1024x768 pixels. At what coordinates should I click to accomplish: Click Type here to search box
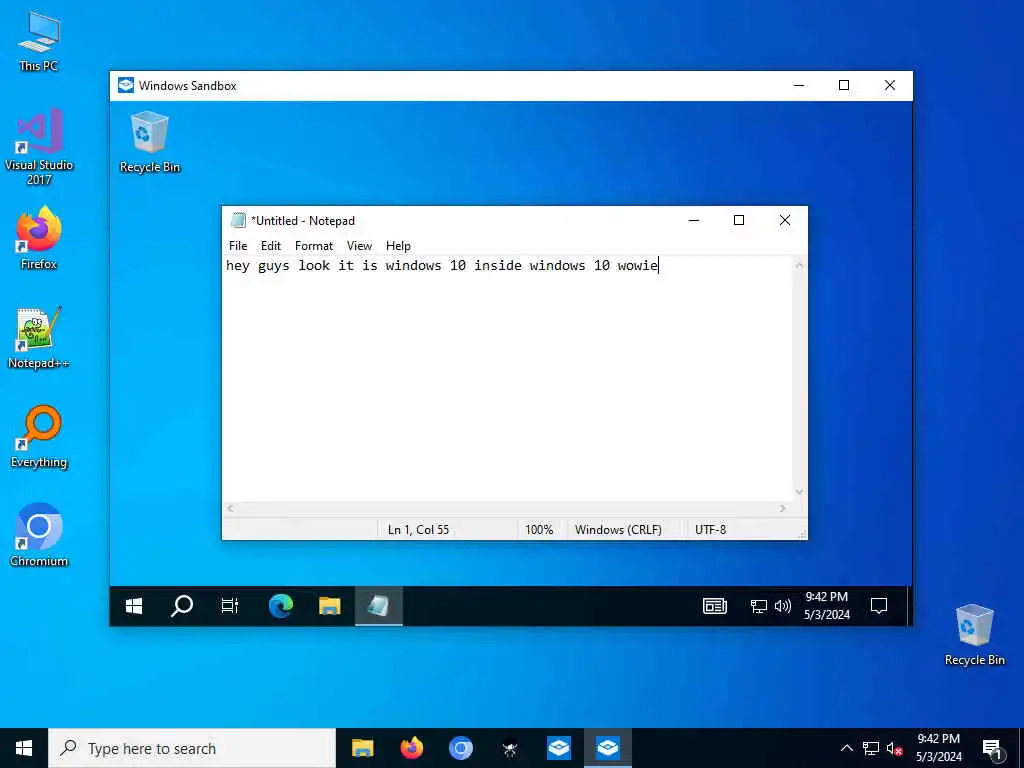pyautogui.click(x=192, y=748)
